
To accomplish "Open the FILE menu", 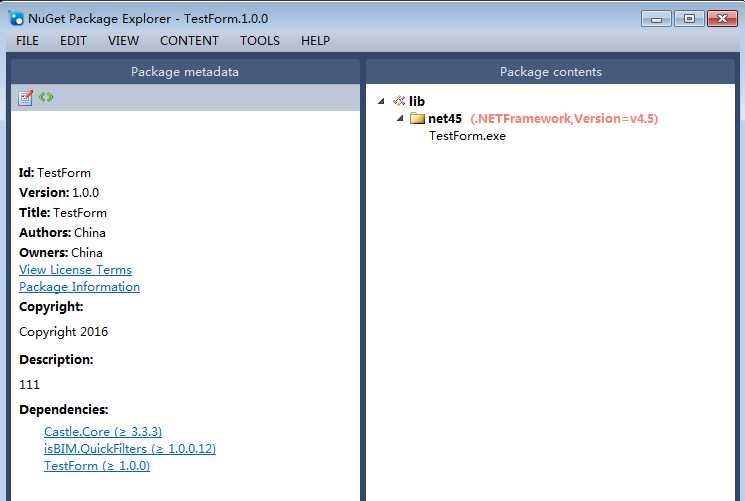I will point(27,41).
